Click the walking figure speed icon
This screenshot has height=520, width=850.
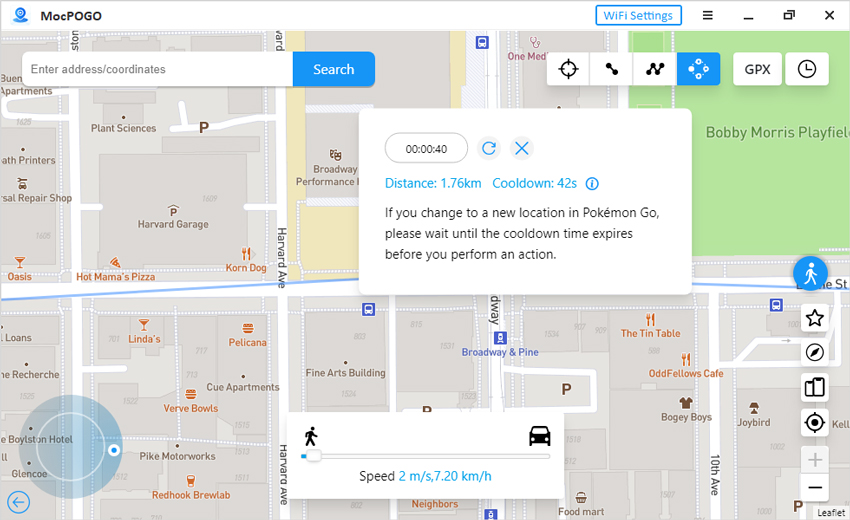tap(311, 436)
